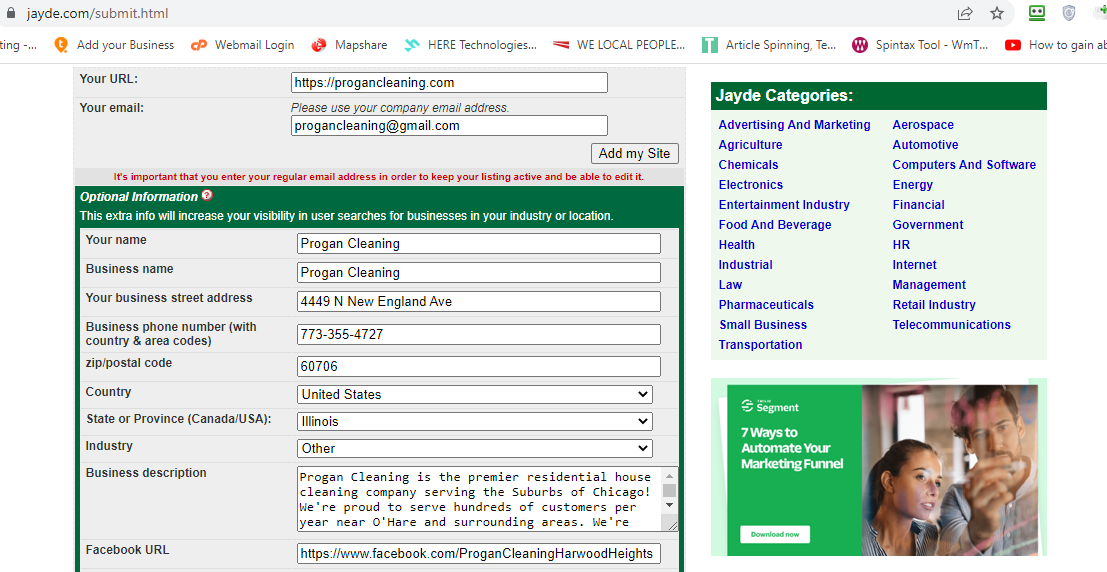1107x572 pixels.
Task: Open the Article Spinning bookmark
Action: 769,44
